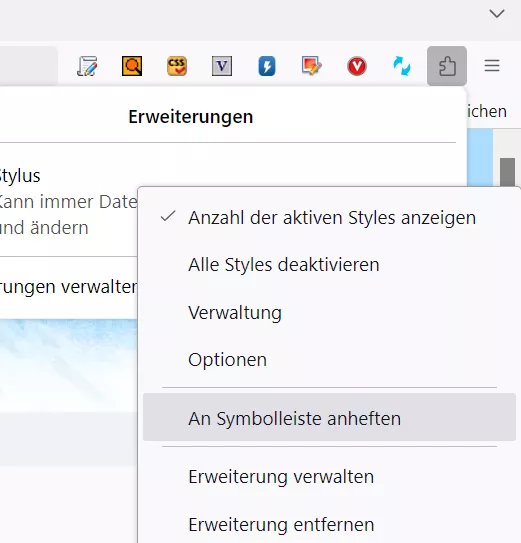
Task: Open the orange magnifier extension icon
Action: tap(132, 66)
